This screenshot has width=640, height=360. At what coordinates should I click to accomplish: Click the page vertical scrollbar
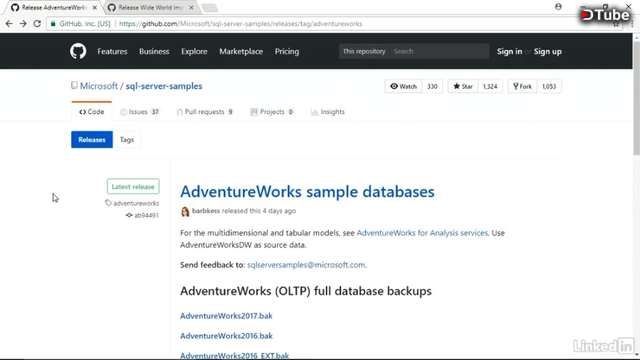pos(636,98)
